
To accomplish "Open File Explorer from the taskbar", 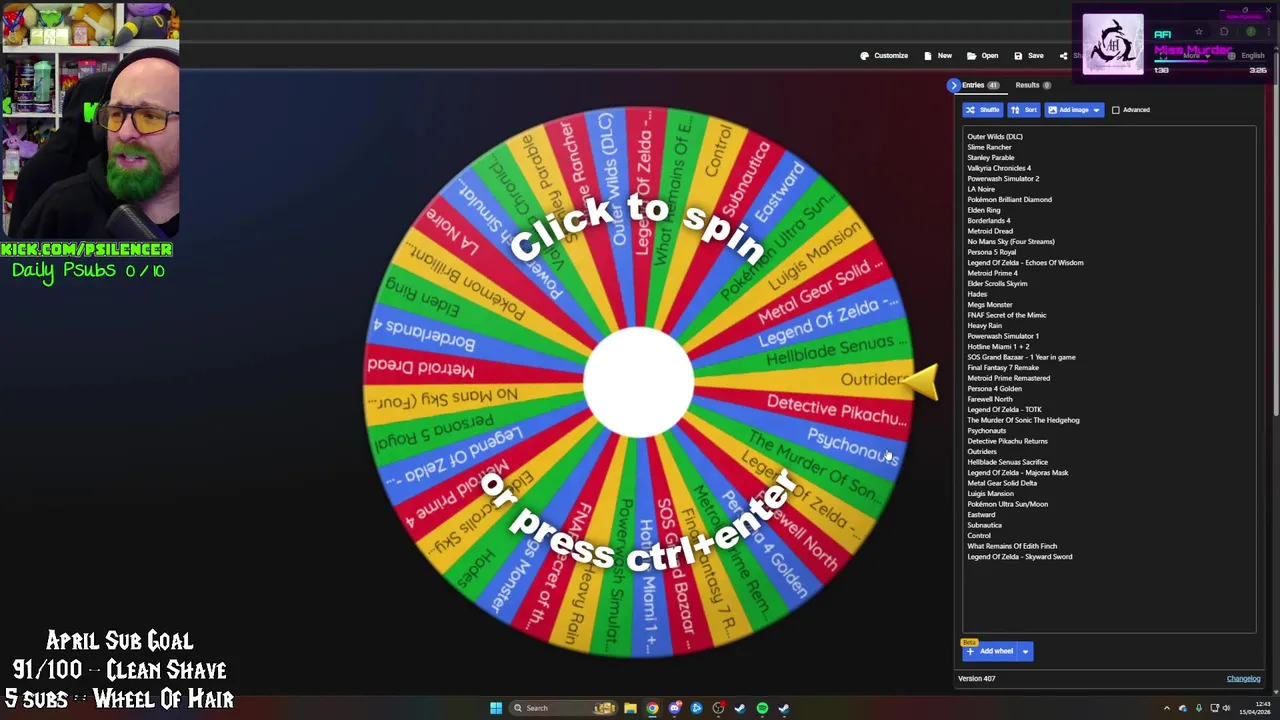I will tap(630, 708).
